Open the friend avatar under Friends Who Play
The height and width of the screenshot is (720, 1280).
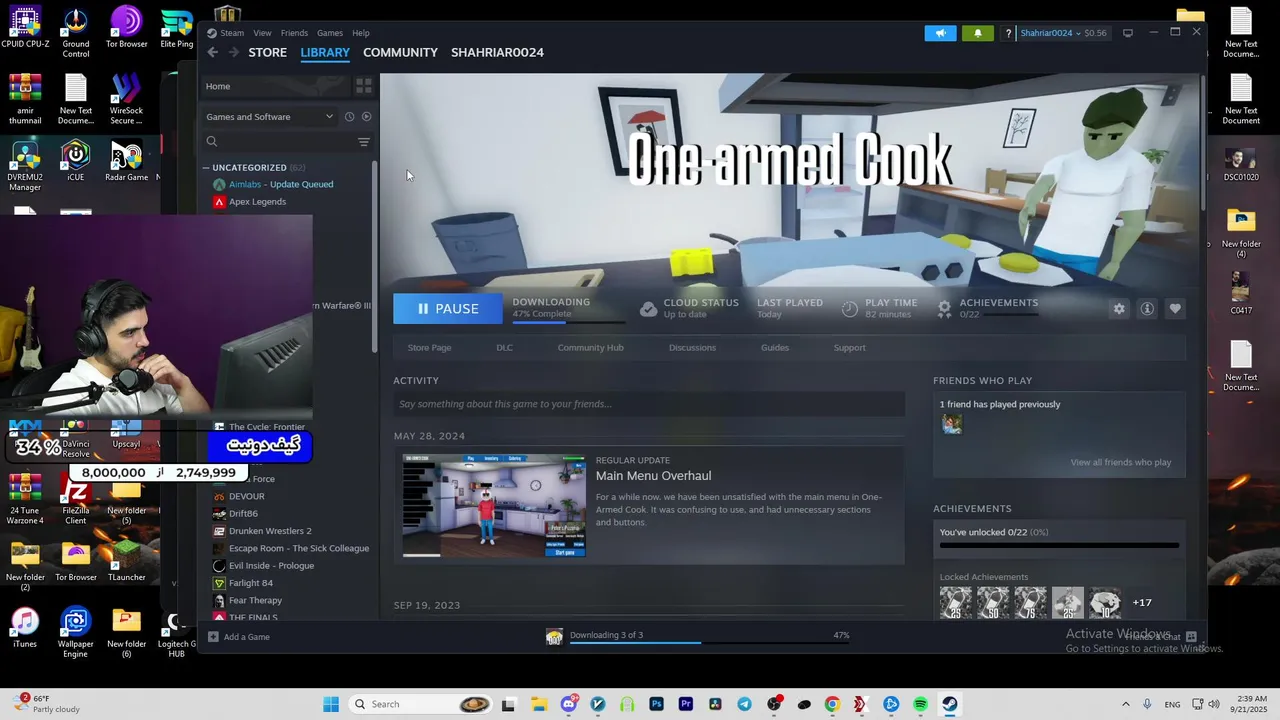(952, 424)
